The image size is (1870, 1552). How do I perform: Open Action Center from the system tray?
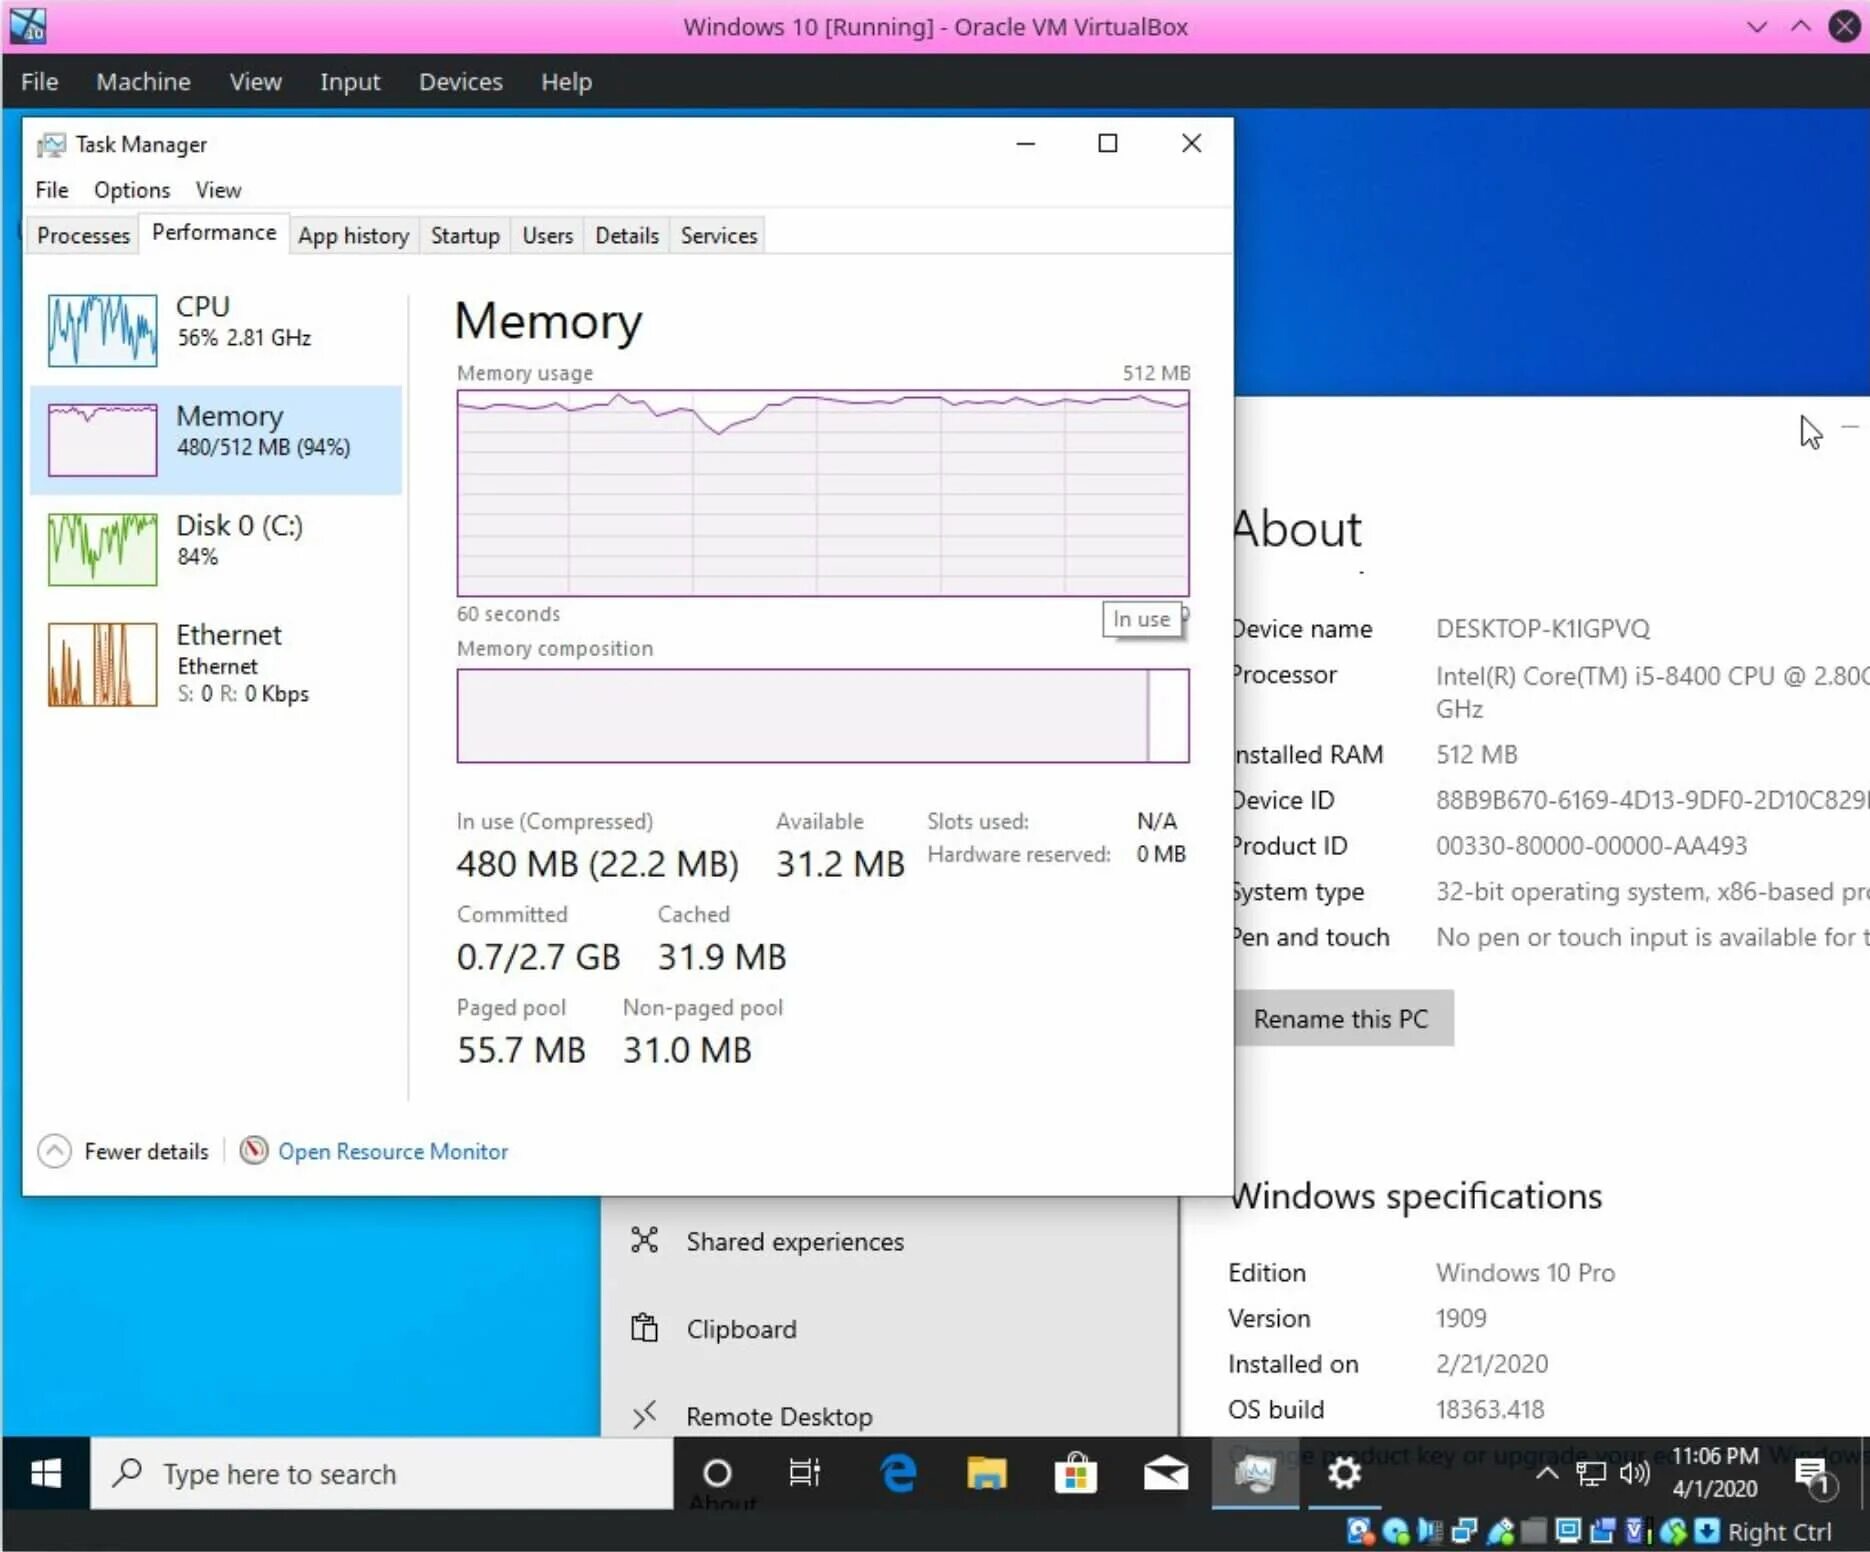(1818, 1477)
